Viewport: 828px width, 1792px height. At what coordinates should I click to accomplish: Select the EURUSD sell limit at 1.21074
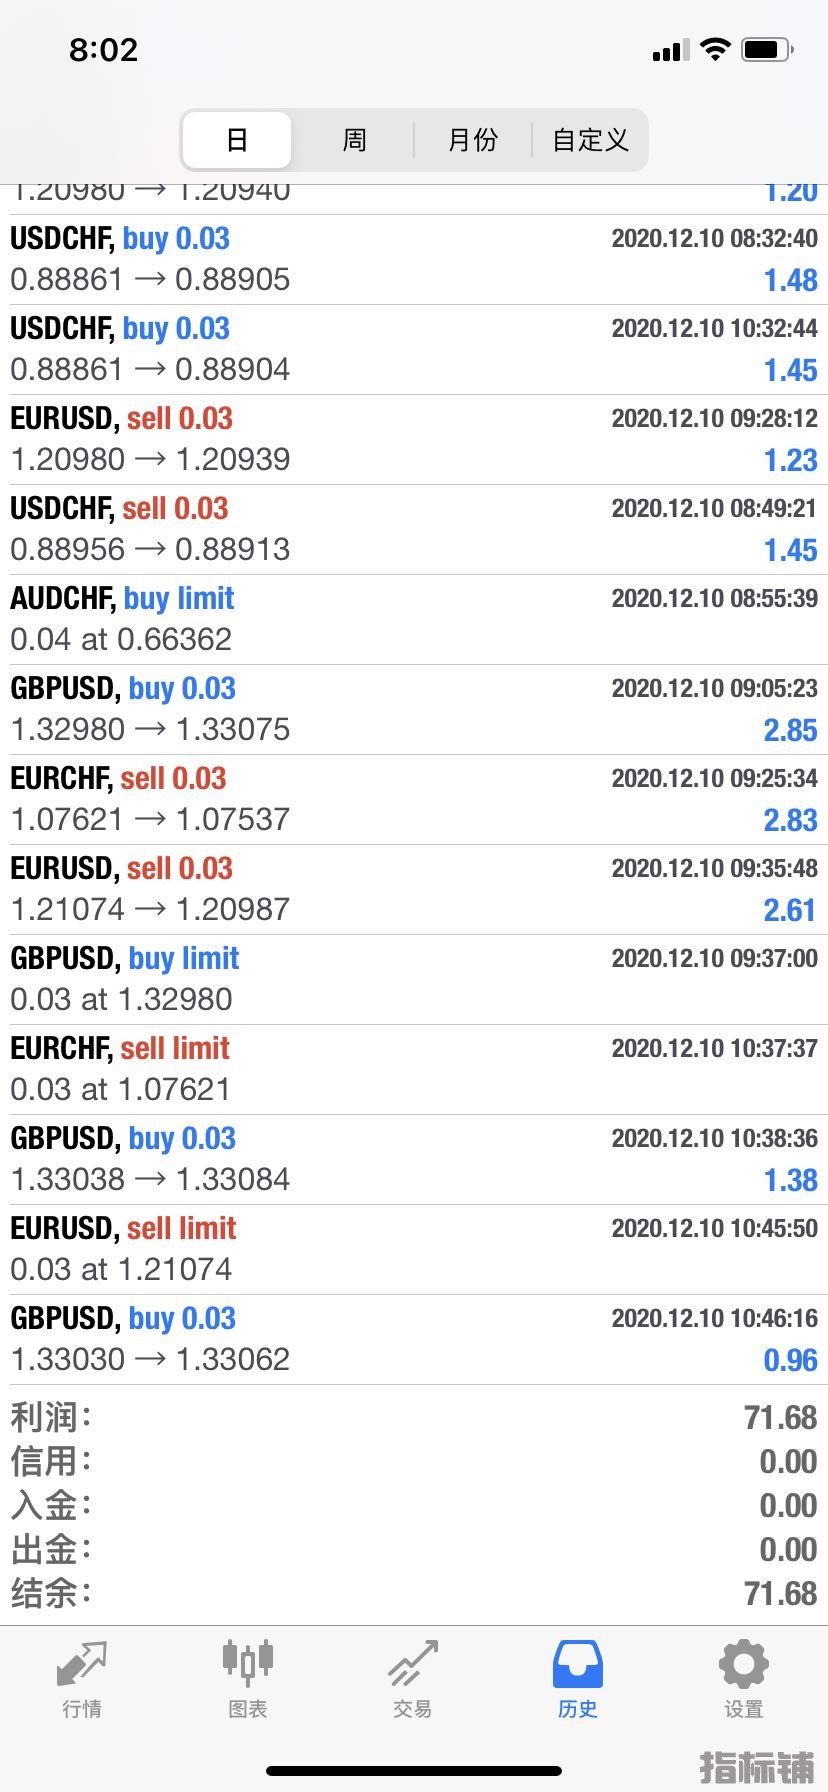point(414,1250)
